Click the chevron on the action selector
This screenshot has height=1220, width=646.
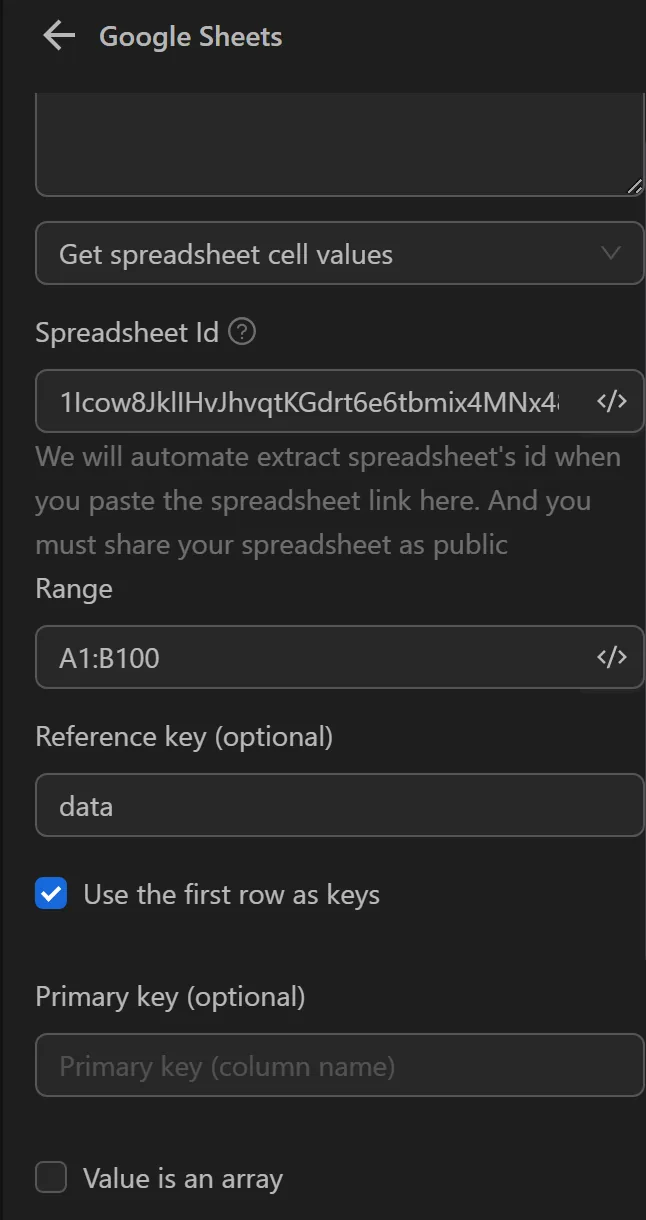609,253
